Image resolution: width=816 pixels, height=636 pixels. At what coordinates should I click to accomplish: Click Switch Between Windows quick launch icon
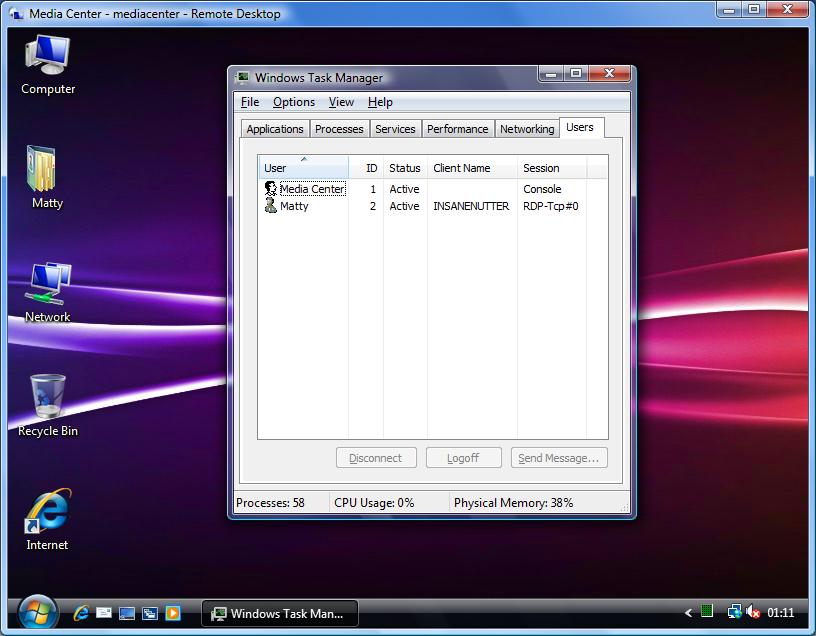(149, 613)
